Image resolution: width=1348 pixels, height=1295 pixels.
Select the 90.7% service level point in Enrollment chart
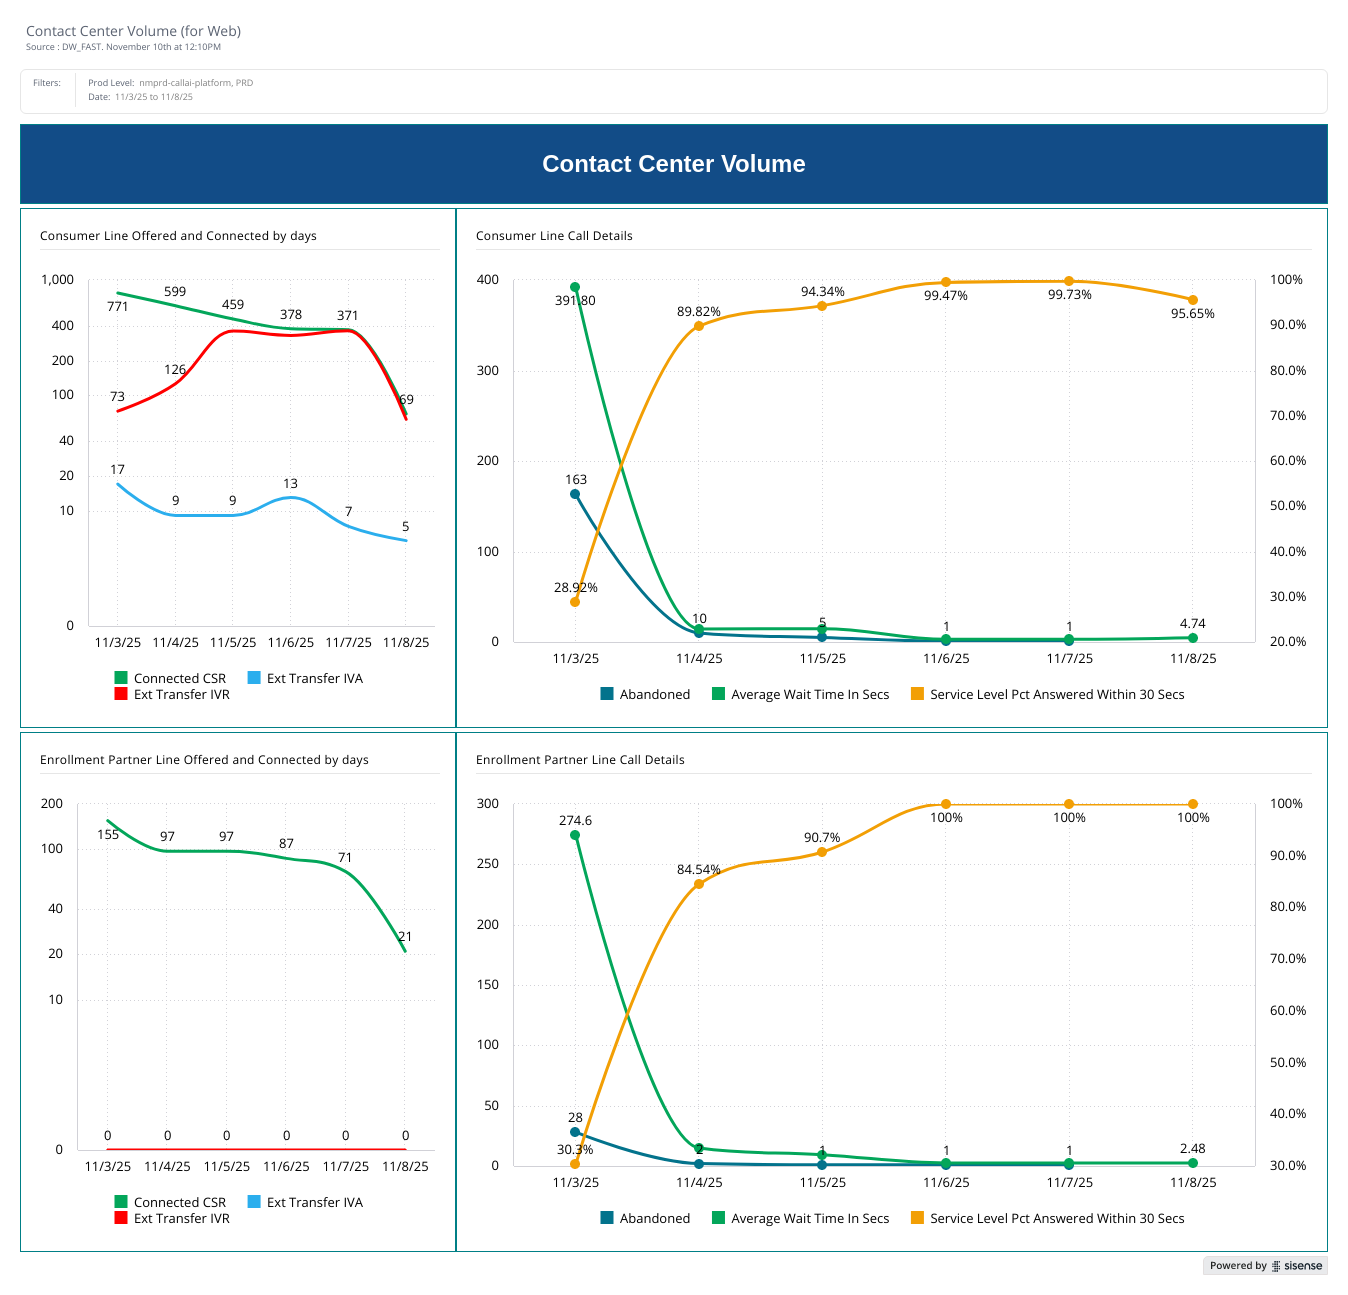822,852
